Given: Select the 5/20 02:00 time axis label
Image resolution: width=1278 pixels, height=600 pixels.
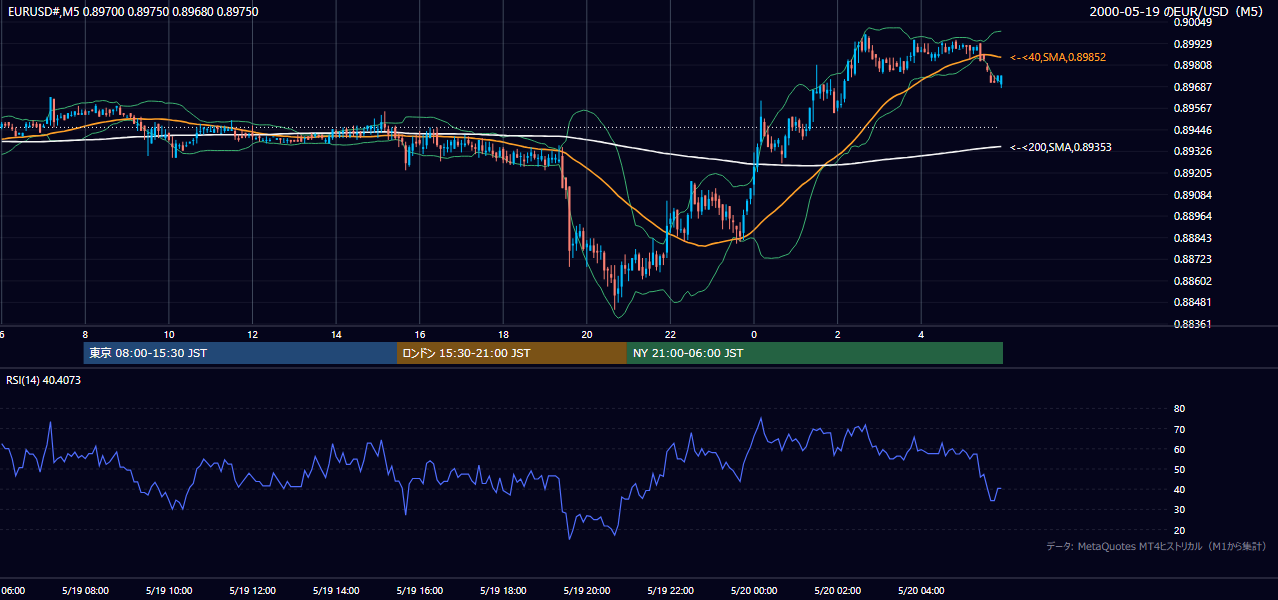Looking at the screenshot, I should [x=838, y=591].
